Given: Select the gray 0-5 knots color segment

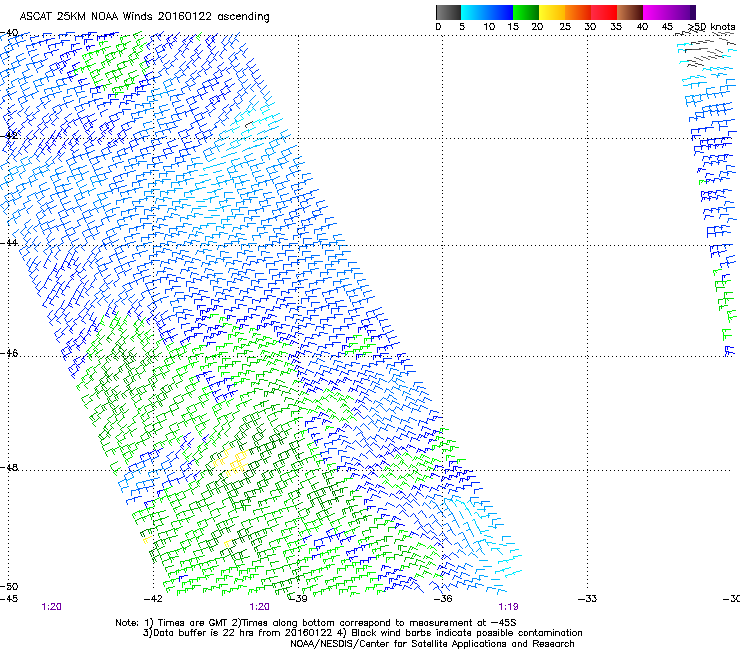Looking at the screenshot, I should (x=448, y=12).
